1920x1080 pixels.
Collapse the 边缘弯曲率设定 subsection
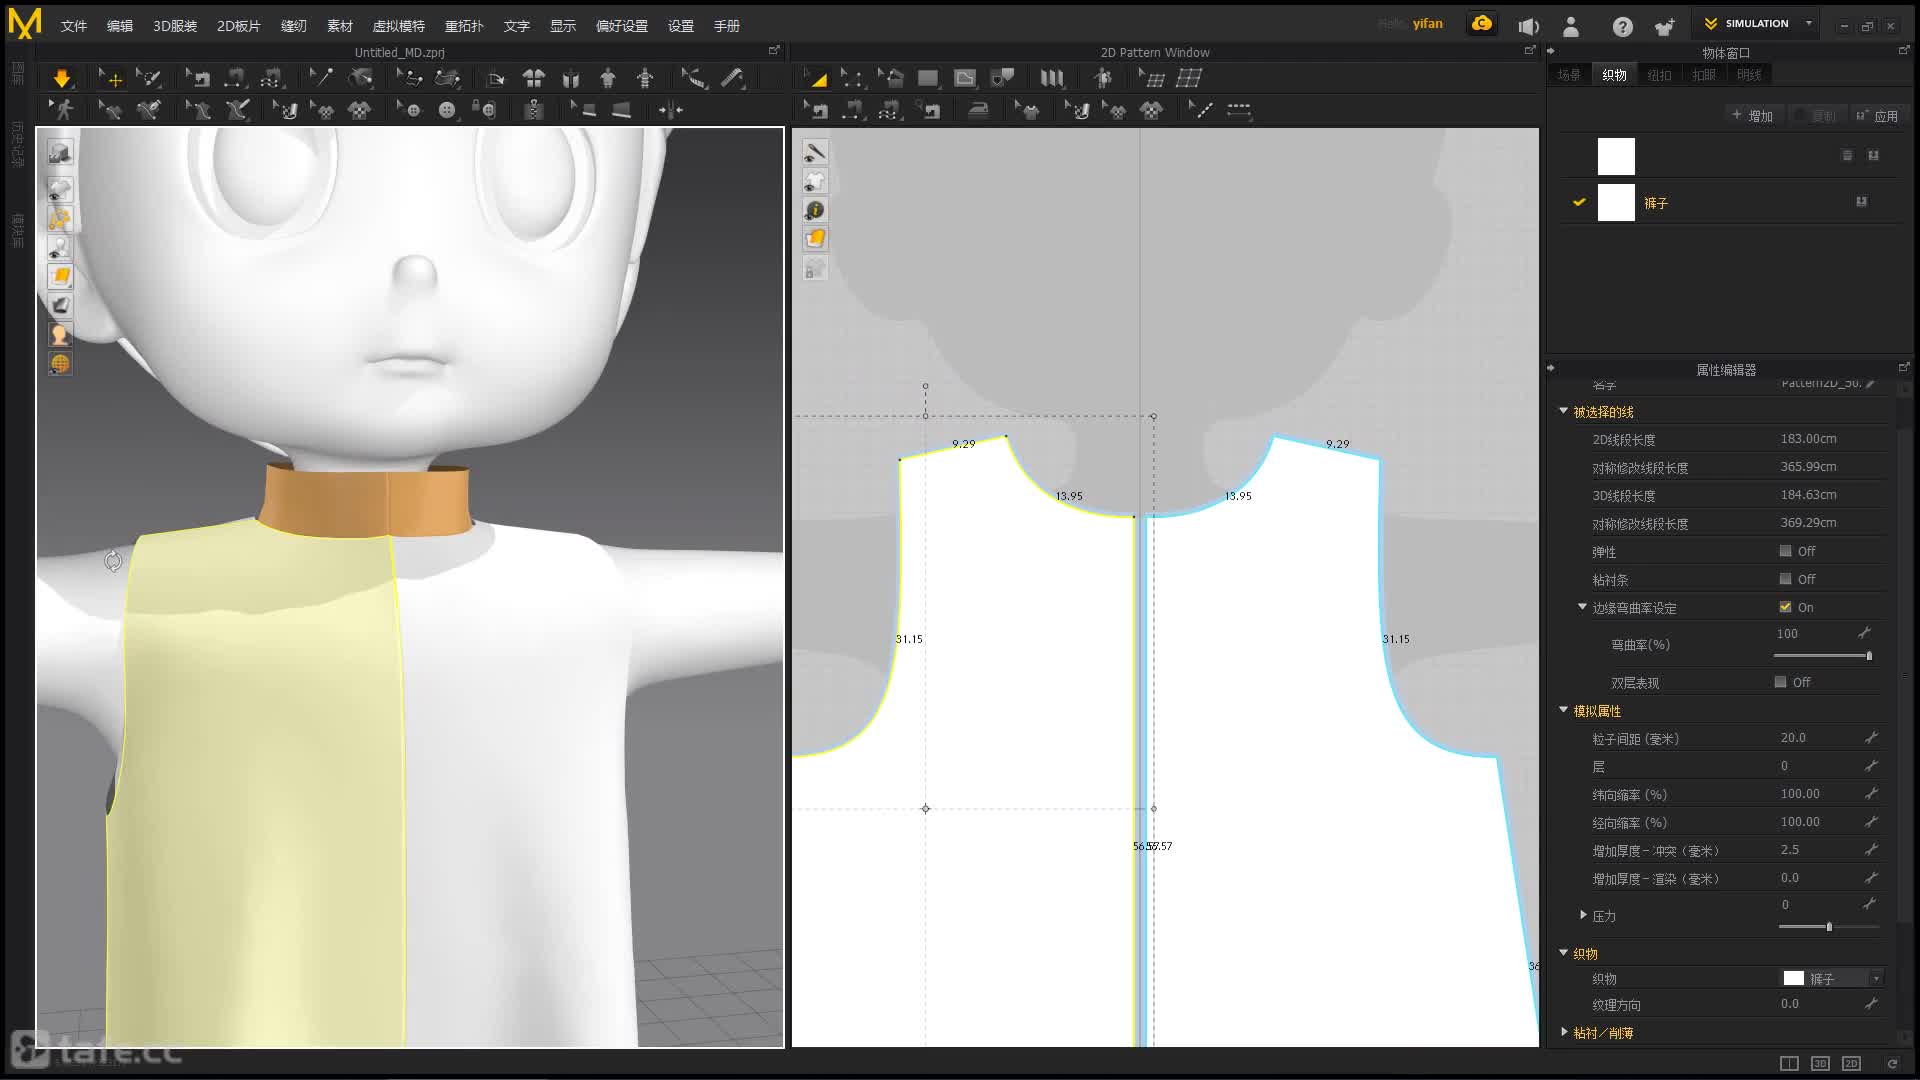[1582, 607]
